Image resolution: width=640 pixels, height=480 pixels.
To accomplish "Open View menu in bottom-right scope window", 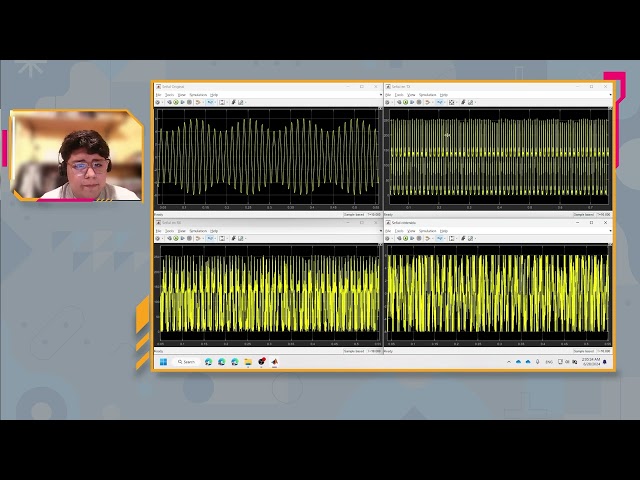I will coord(411,231).
